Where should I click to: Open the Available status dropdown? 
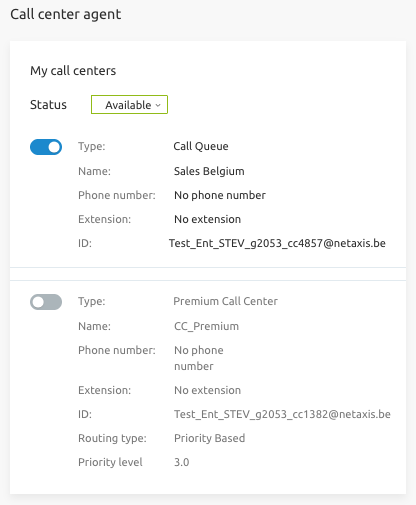pyautogui.click(x=129, y=105)
